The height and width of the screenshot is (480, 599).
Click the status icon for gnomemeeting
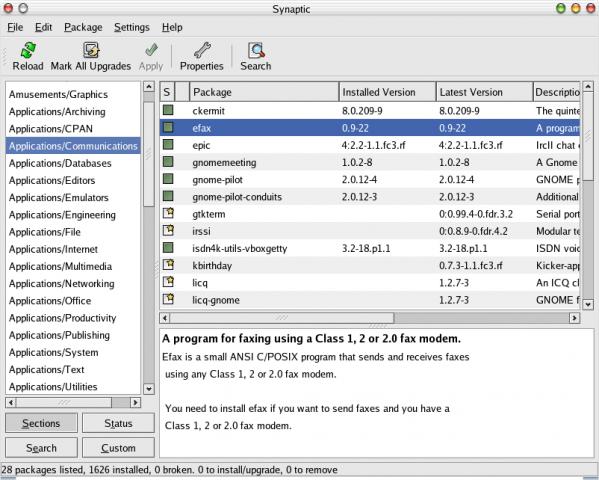[168, 162]
